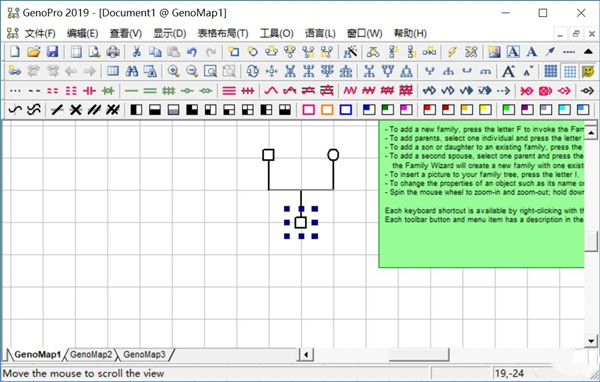Increase font size with large A arrow icon
Viewport: 600px width, 382px height.
click(509, 71)
